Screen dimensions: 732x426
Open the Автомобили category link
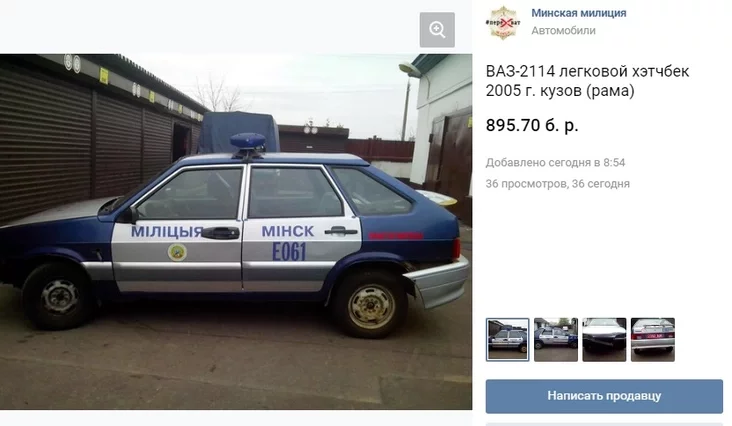coord(563,31)
